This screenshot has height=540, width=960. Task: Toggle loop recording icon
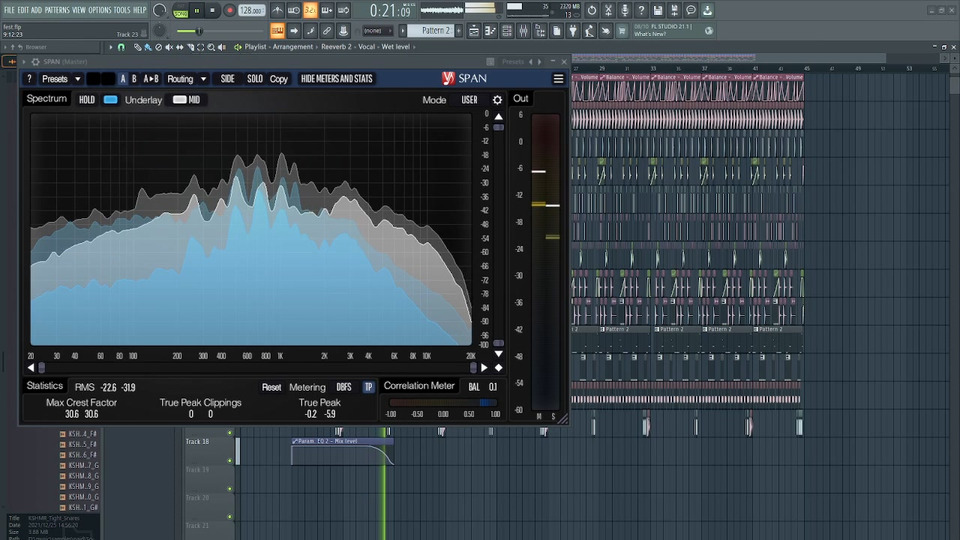[343, 10]
